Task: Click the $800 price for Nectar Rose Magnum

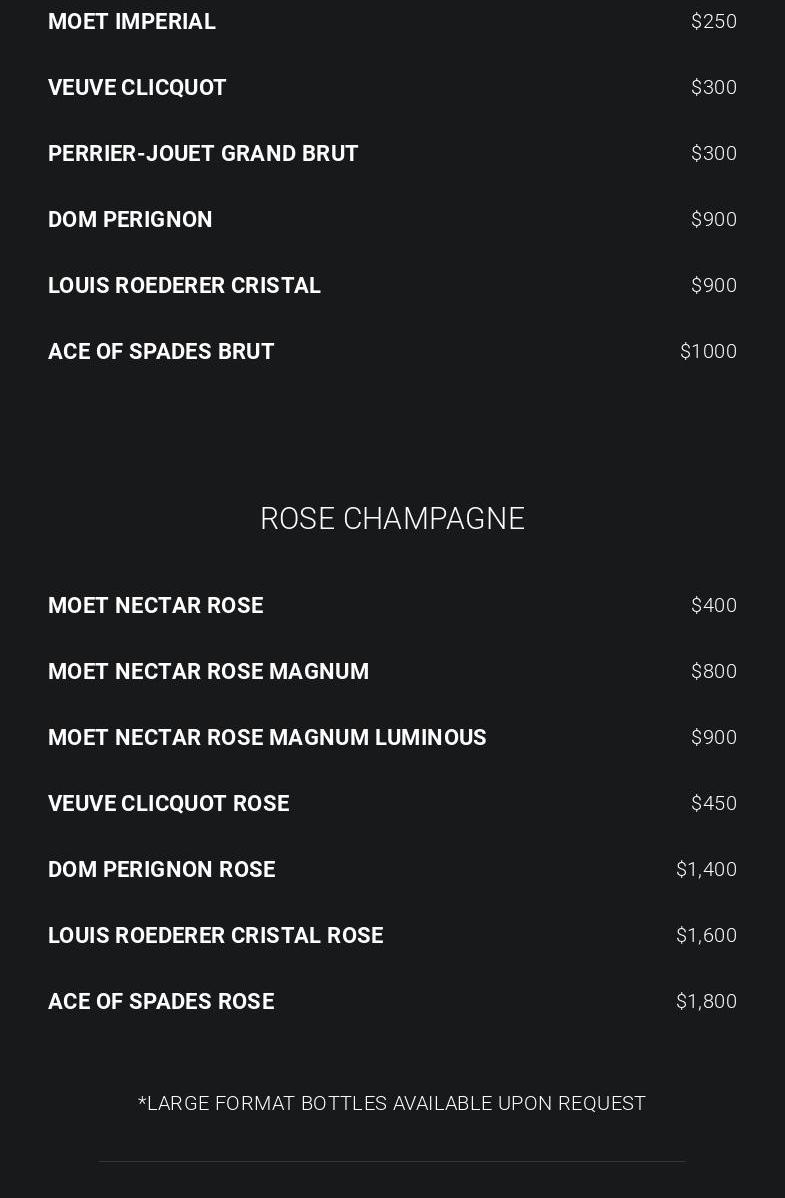Action: (713, 672)
